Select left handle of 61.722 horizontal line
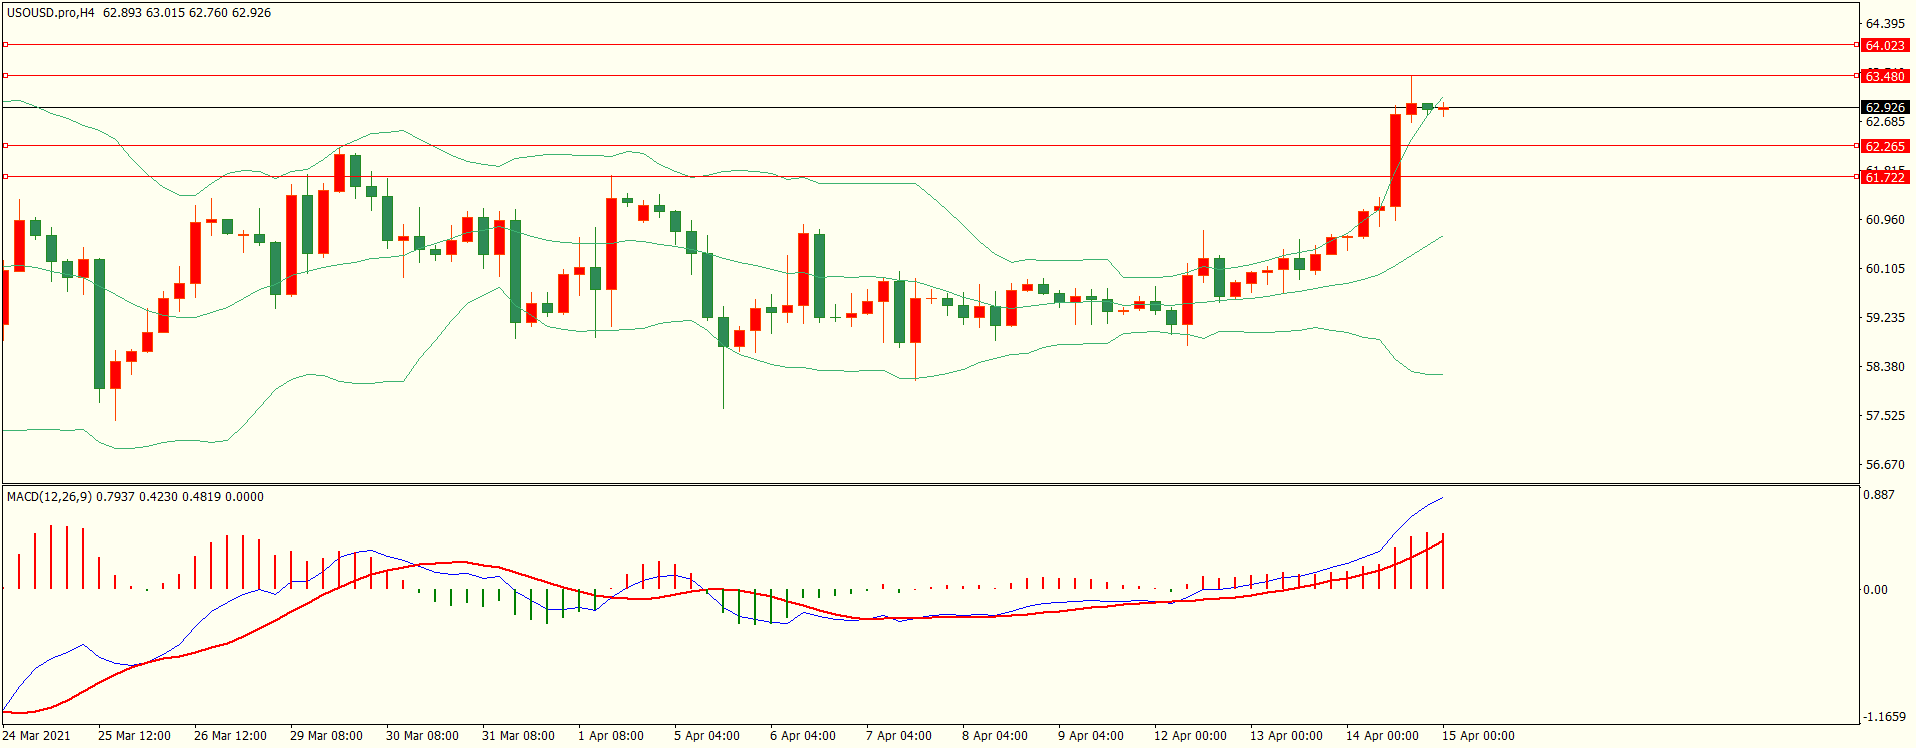The image size is (1916, 748). pos(6,176)
